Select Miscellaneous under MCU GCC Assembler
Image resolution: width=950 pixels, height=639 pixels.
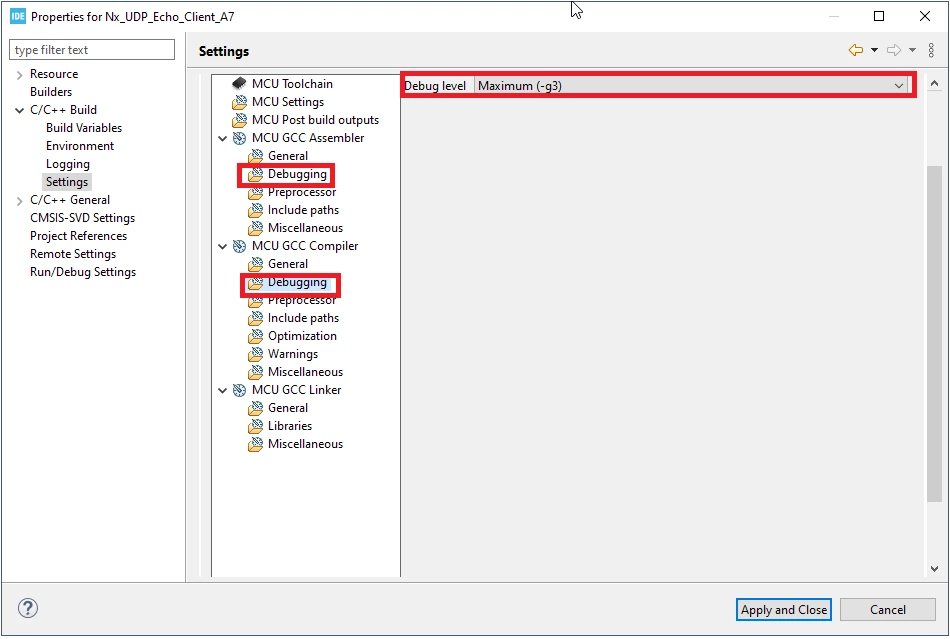click(x=305, y=228)
